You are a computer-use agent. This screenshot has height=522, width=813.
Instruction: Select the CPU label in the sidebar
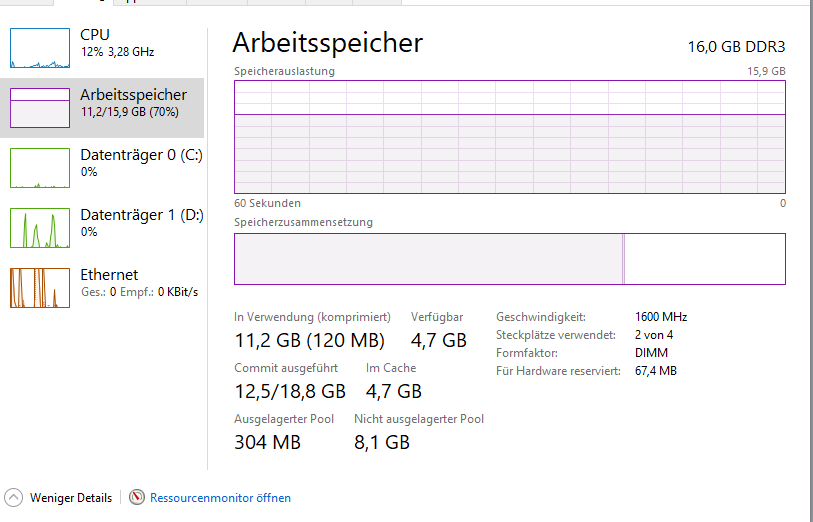(x=95, y=35)
